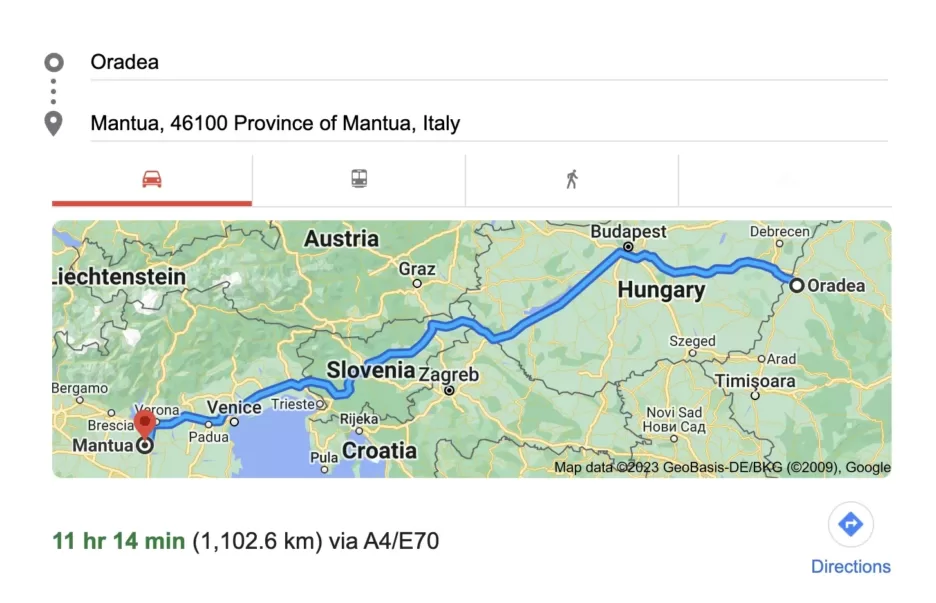Click the Graz label on the map
936x603 pixels.
pos(417,269)
